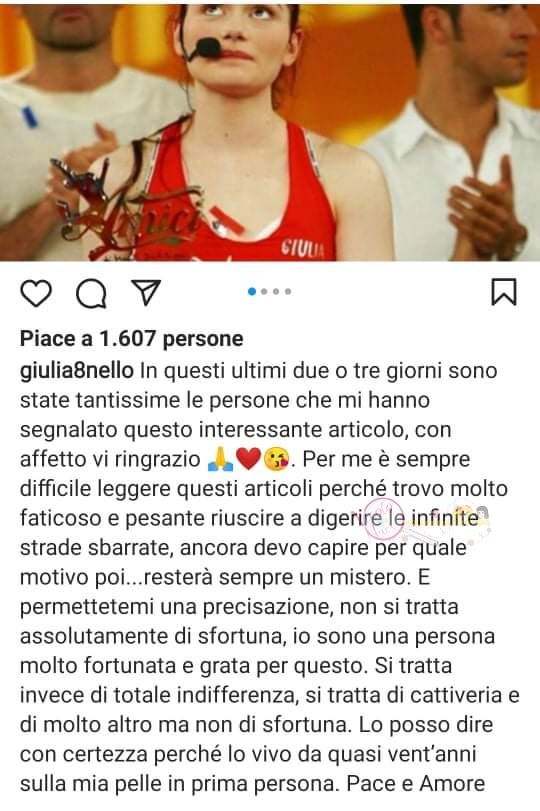540x811 pixels.
Task: Like the post with the heart icon
Action: click(x=36, y=293)
